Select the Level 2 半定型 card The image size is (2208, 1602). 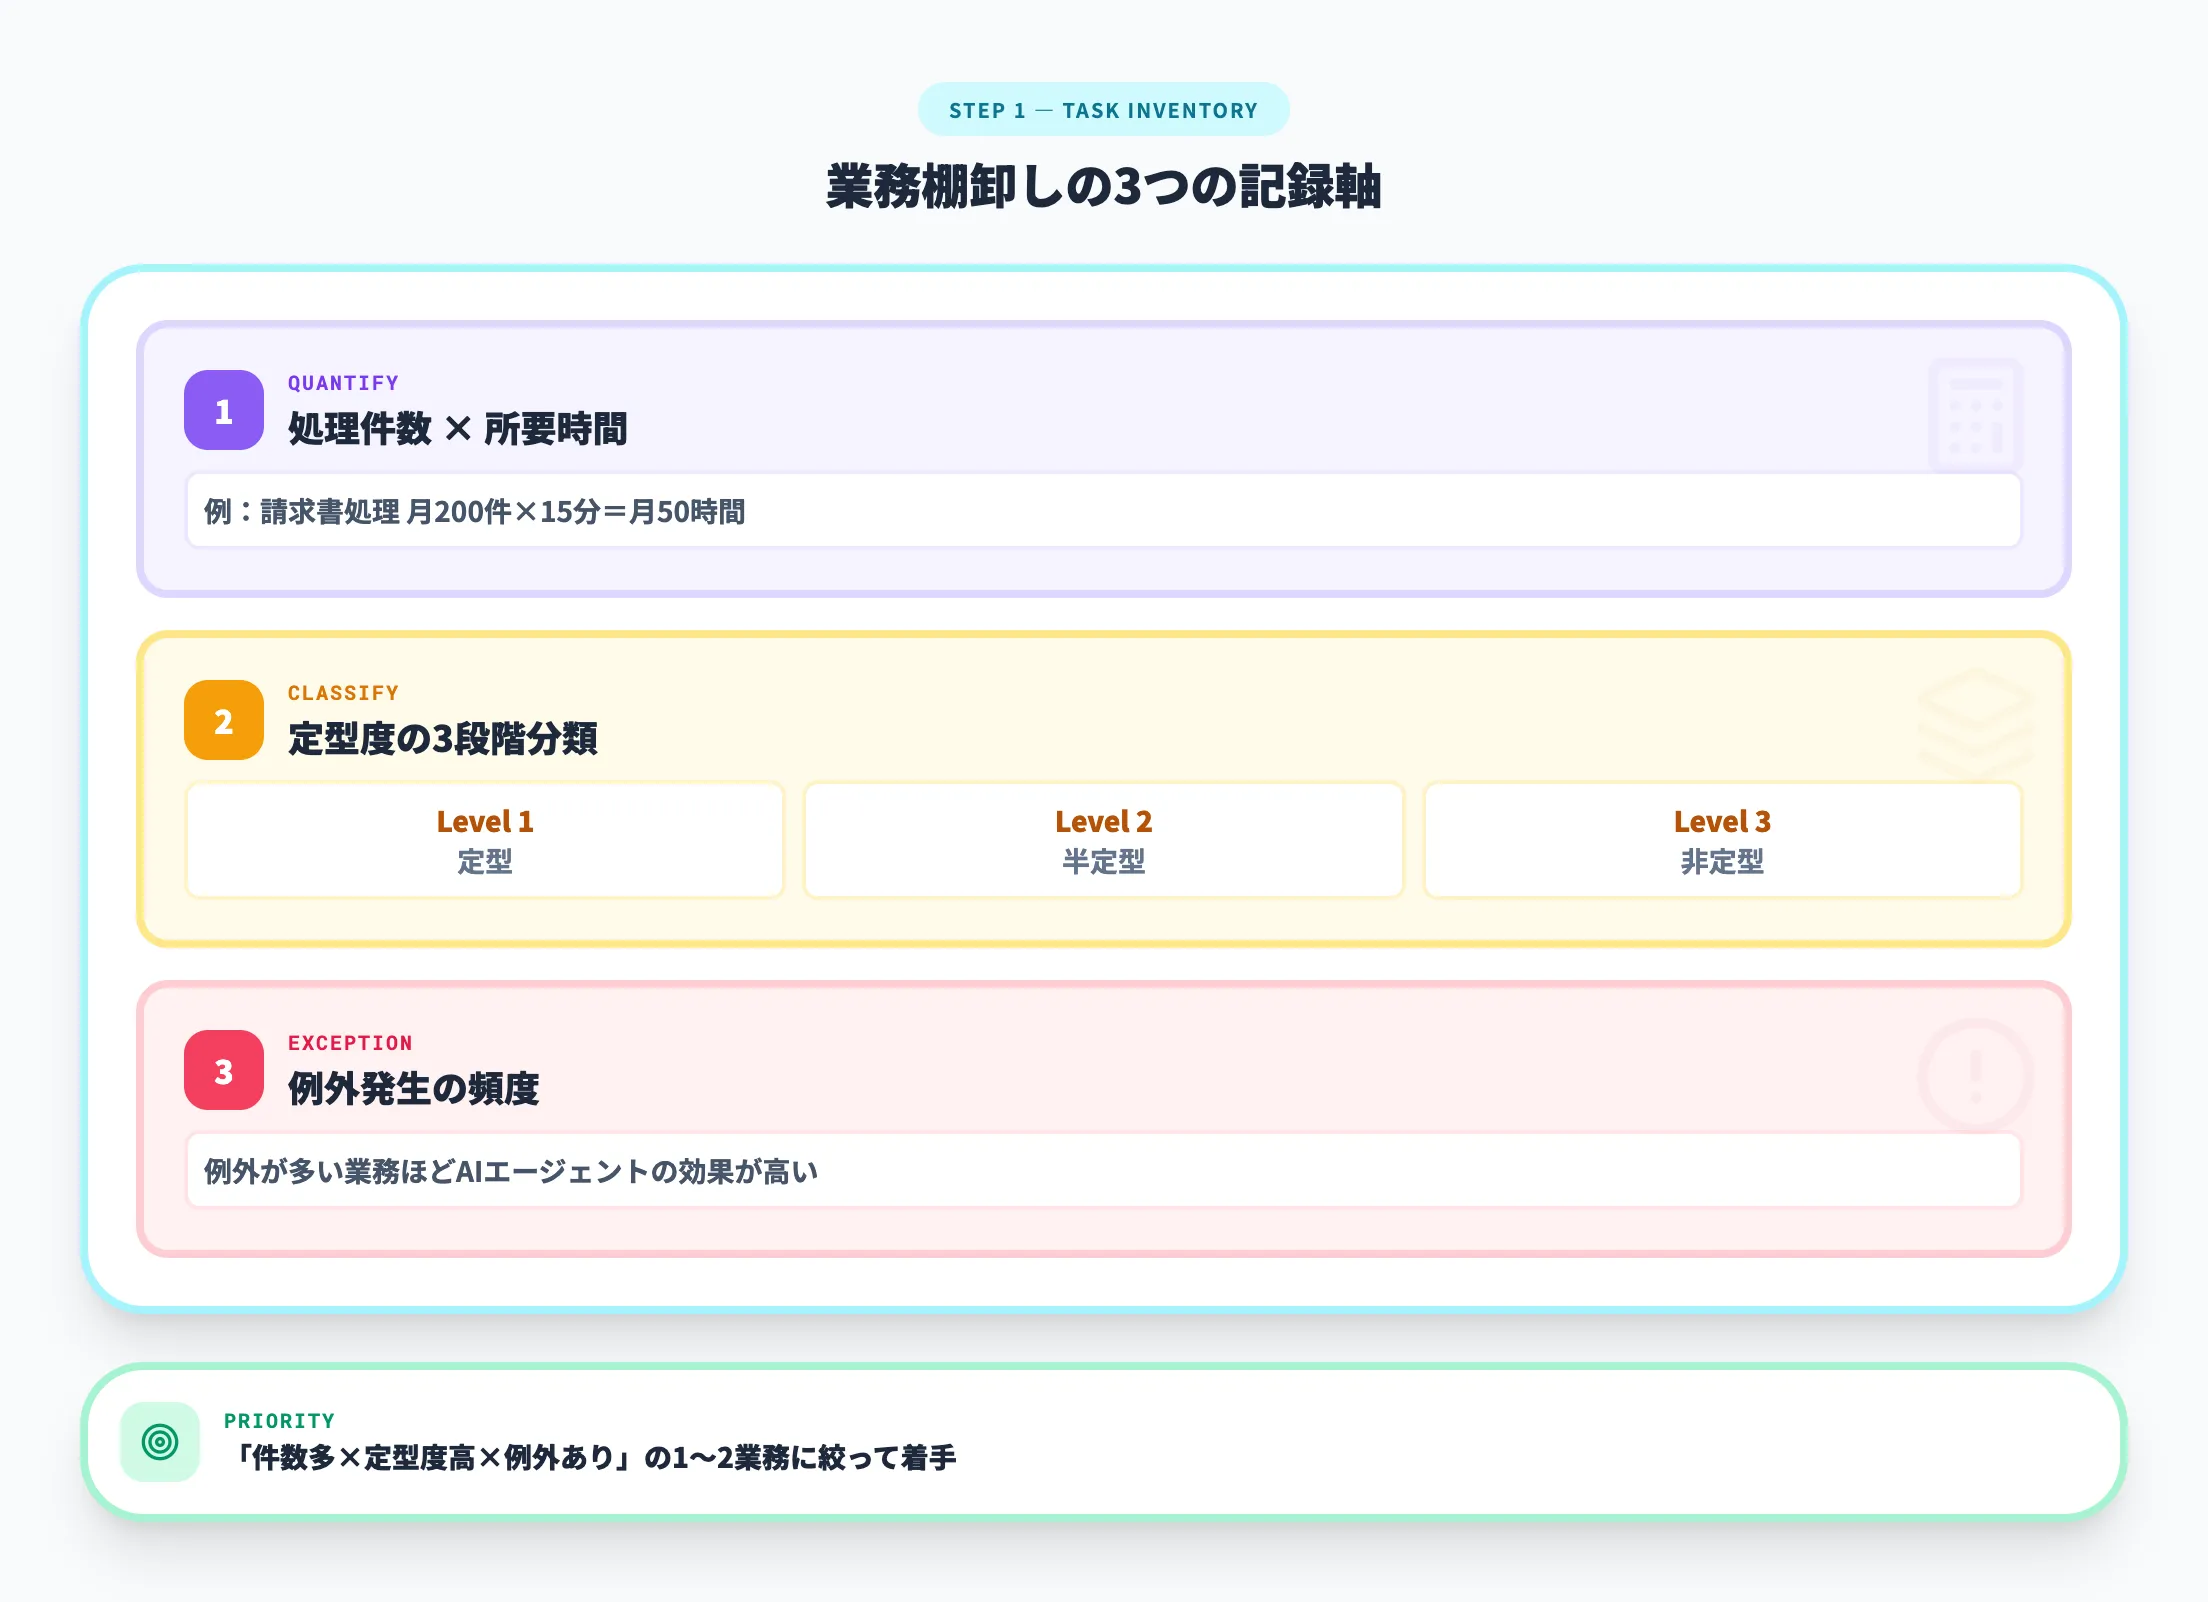pyautogui.click(x=1103, y=840)
